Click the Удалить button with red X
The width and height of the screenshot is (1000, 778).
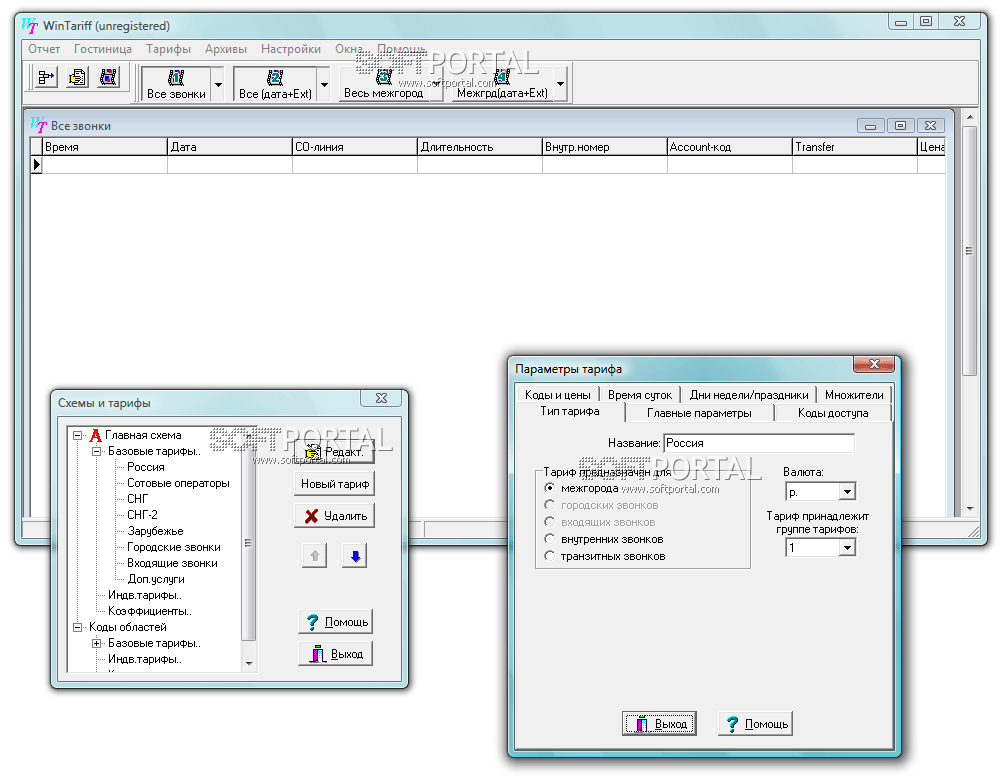pyautogui.click(x=335, y=516)
